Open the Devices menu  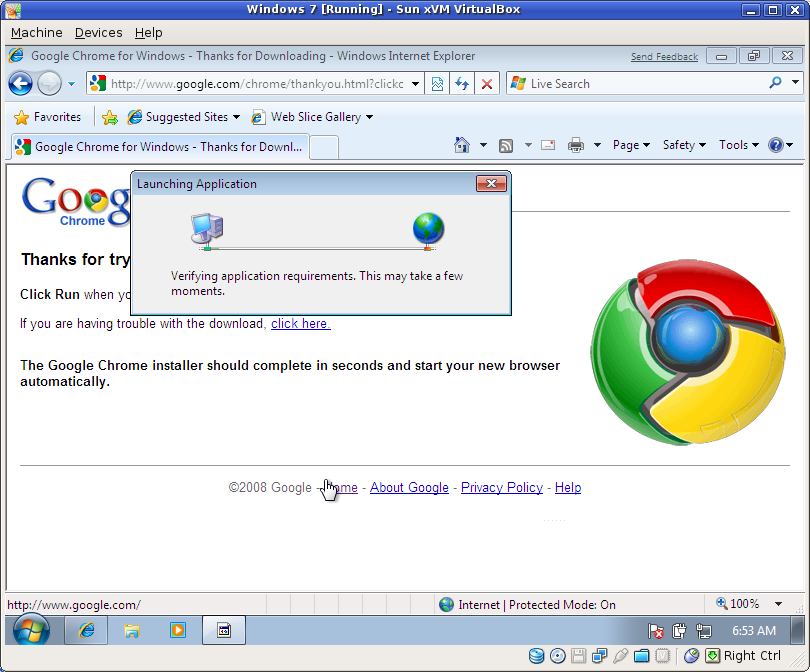98,32
